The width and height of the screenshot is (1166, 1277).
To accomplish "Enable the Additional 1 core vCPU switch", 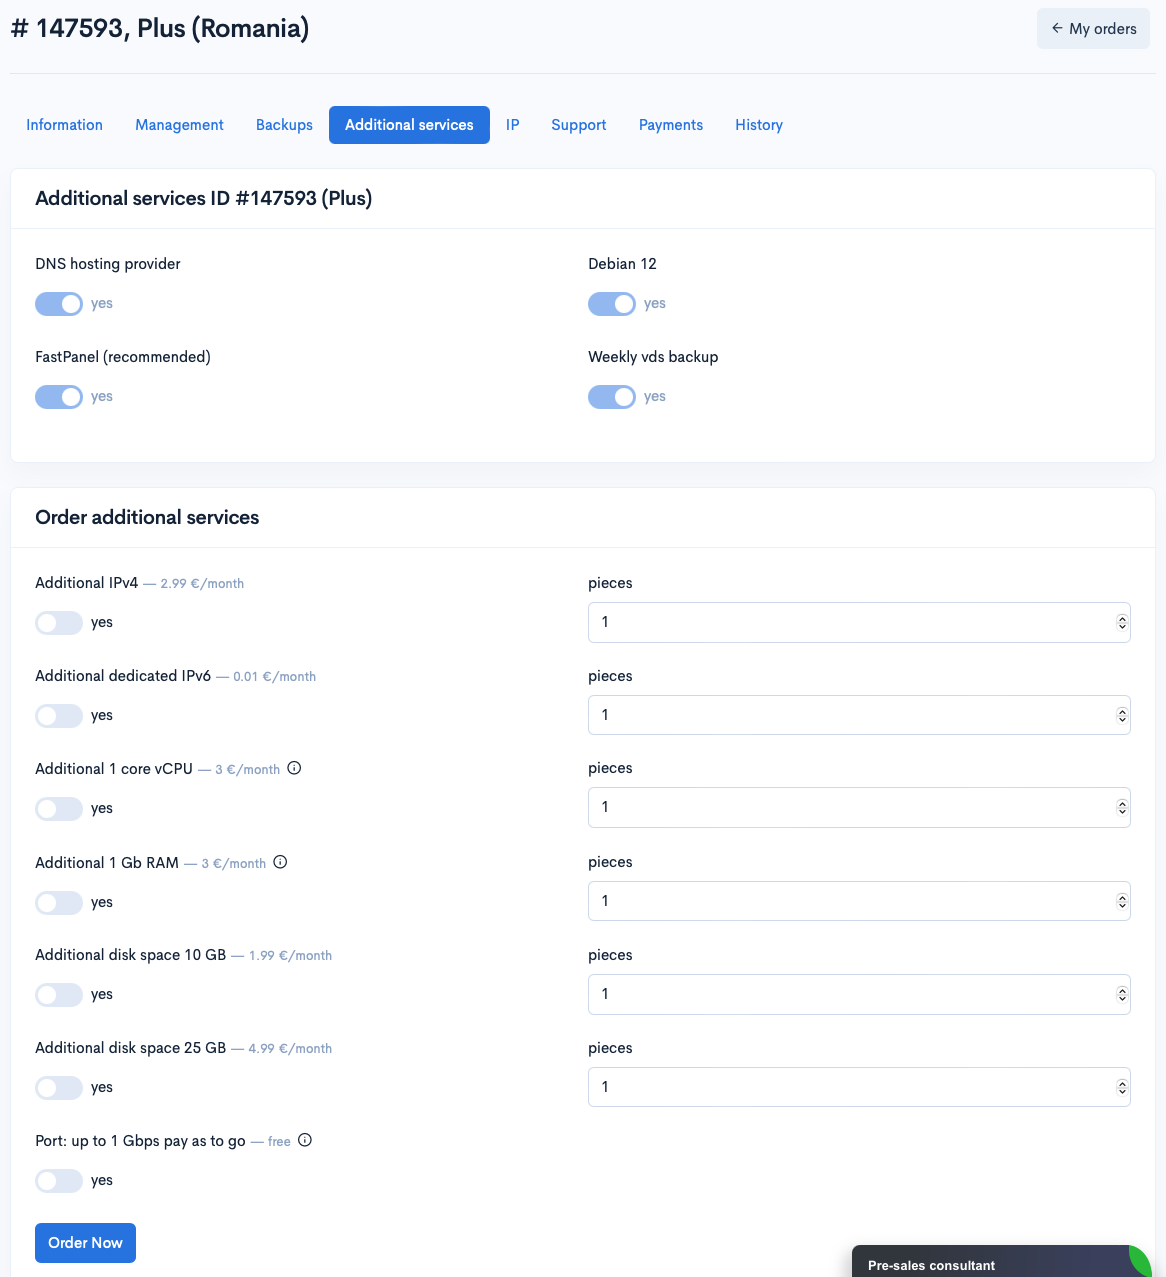I will [x=59, y=809].
